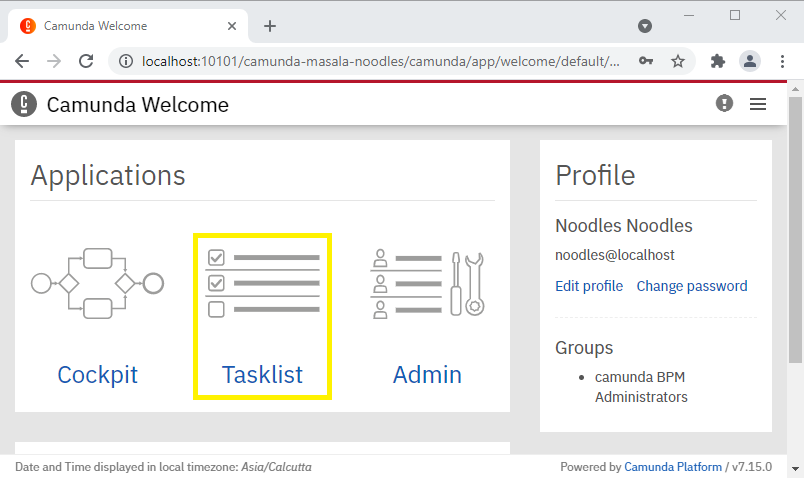Screen dimensions: 804x478
Task: Click the vertical scrollbar thumb
Action: (795, 229)
